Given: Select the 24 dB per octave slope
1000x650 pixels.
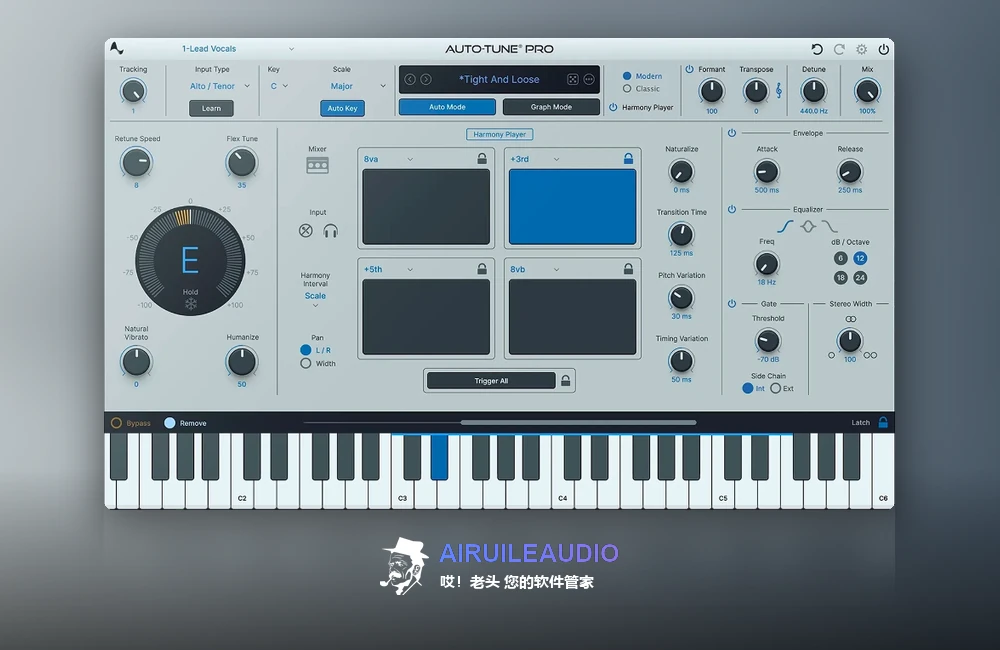Looking at the screenshot, I should pyautogui.click(x=860, y=277).
